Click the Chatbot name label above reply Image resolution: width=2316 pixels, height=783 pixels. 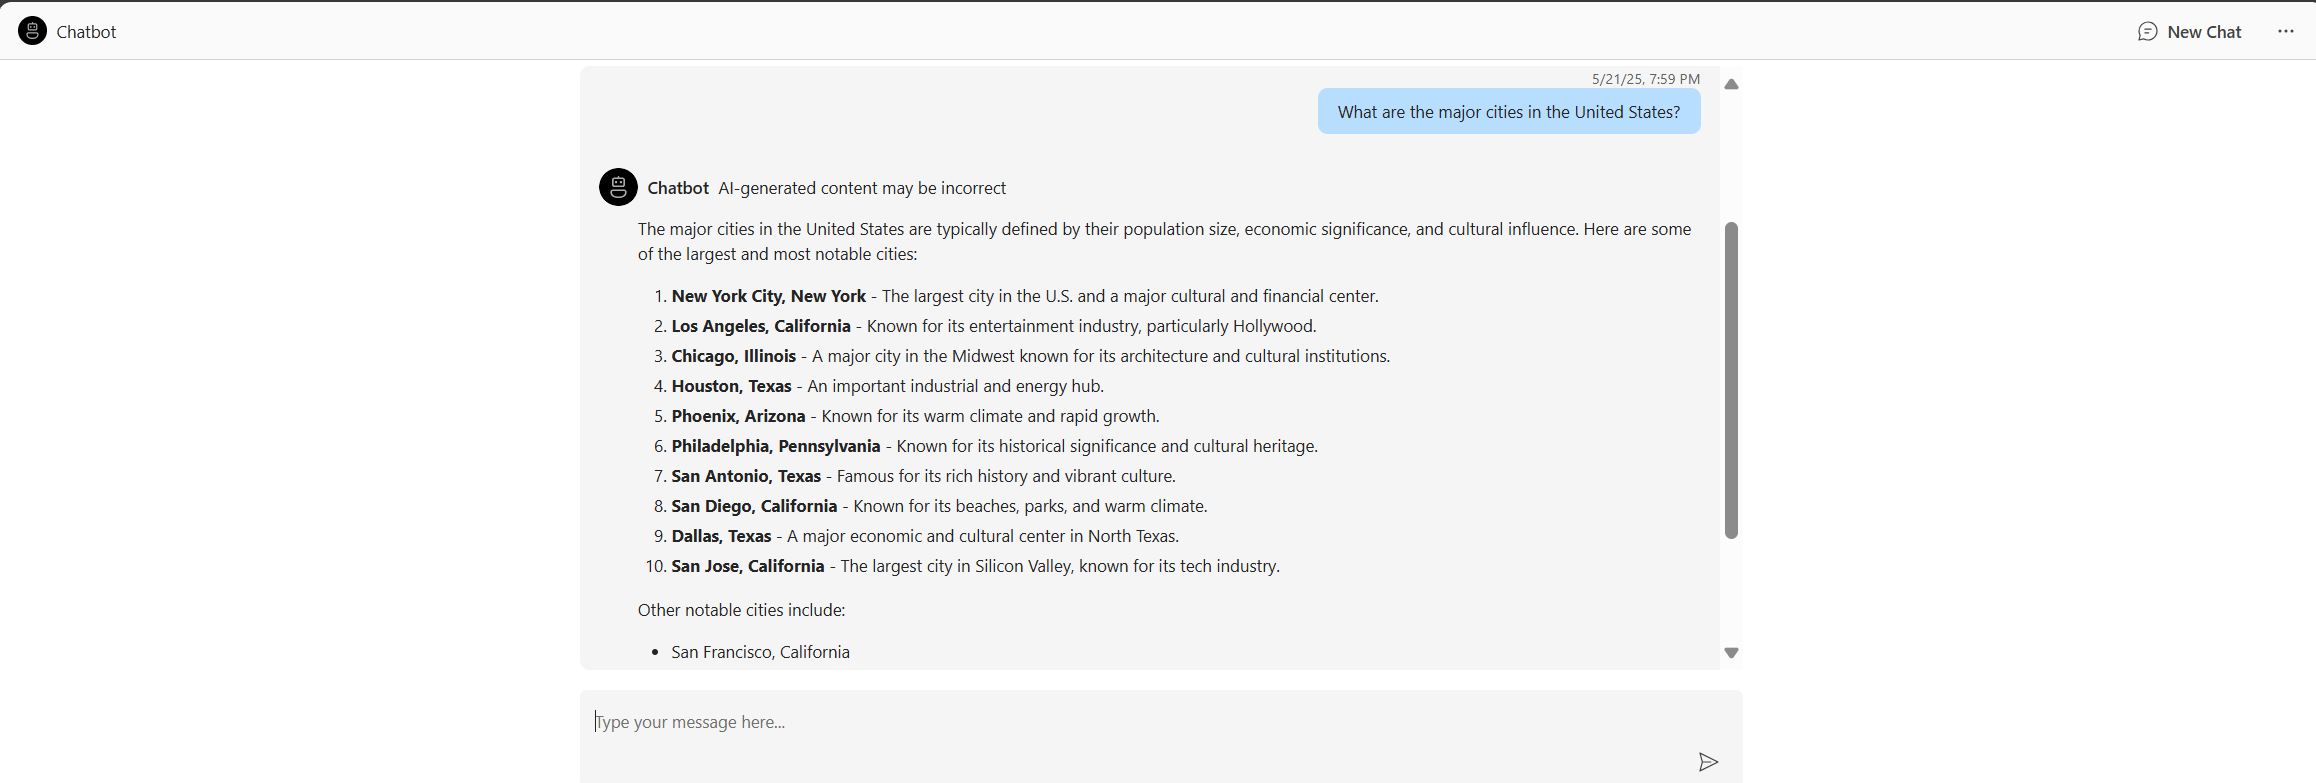(x=678, y=188)
